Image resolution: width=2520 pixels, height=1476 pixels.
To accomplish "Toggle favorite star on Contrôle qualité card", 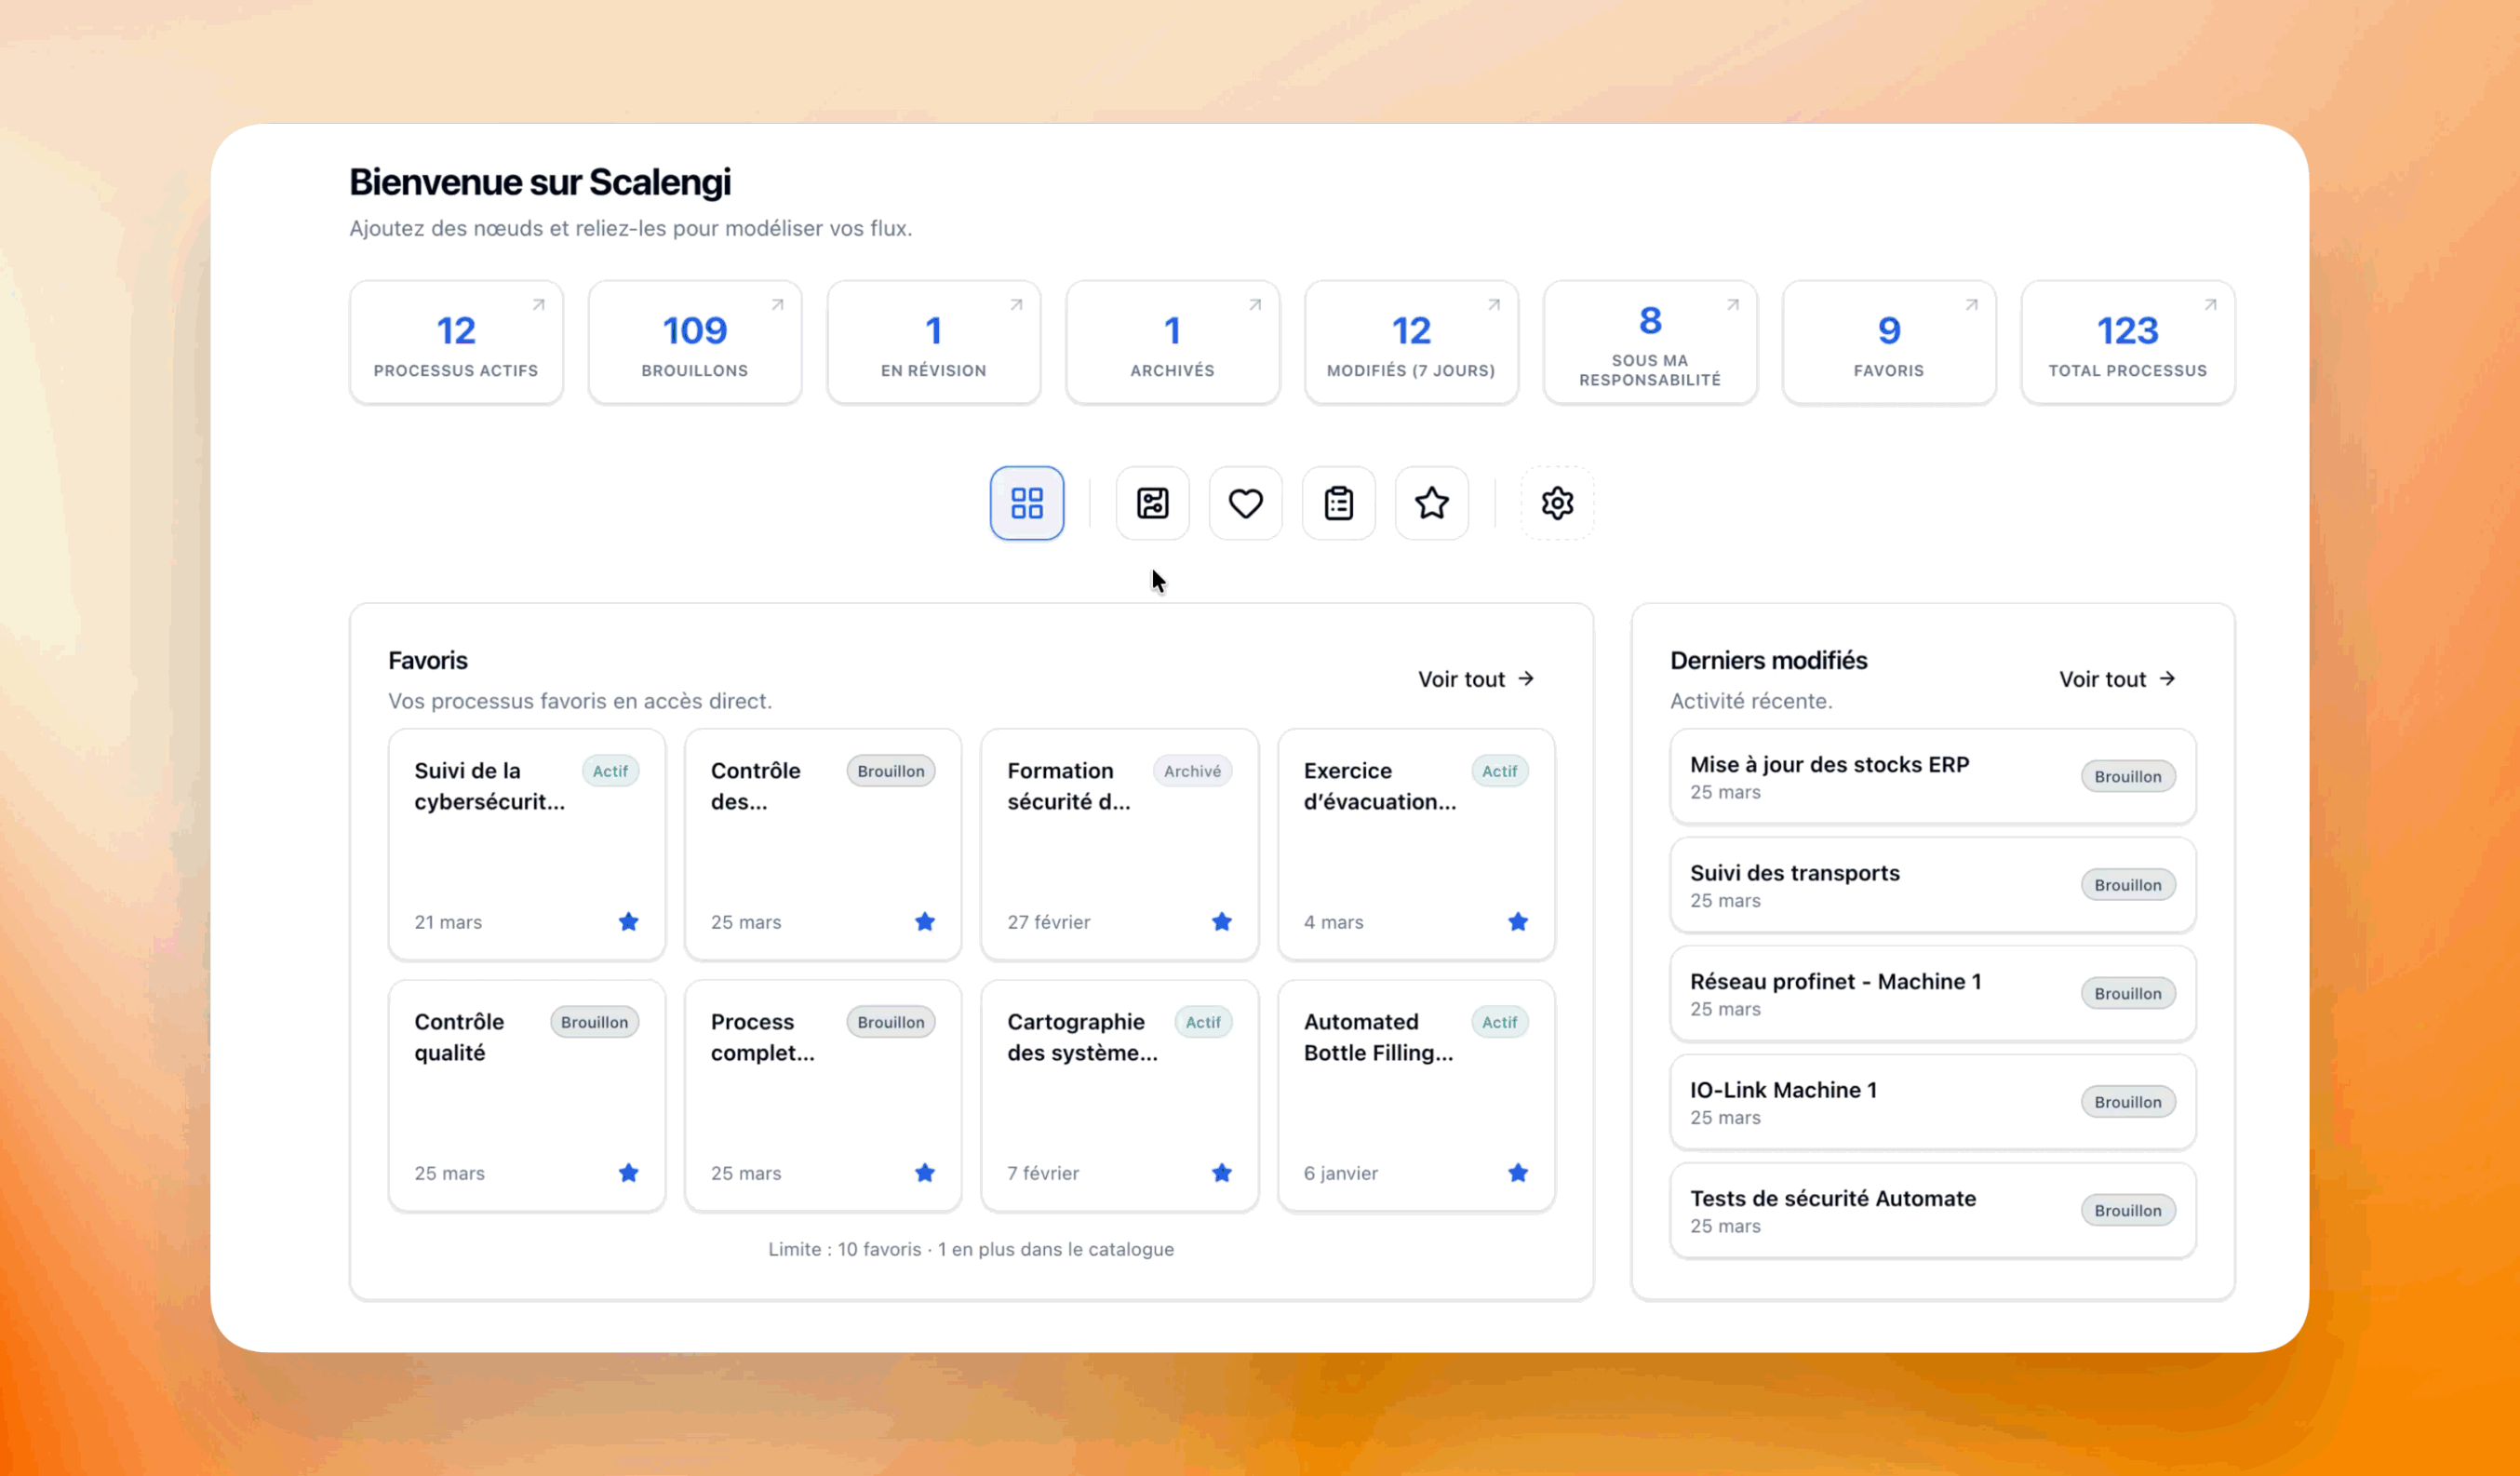I will [x=628, y=1173].
